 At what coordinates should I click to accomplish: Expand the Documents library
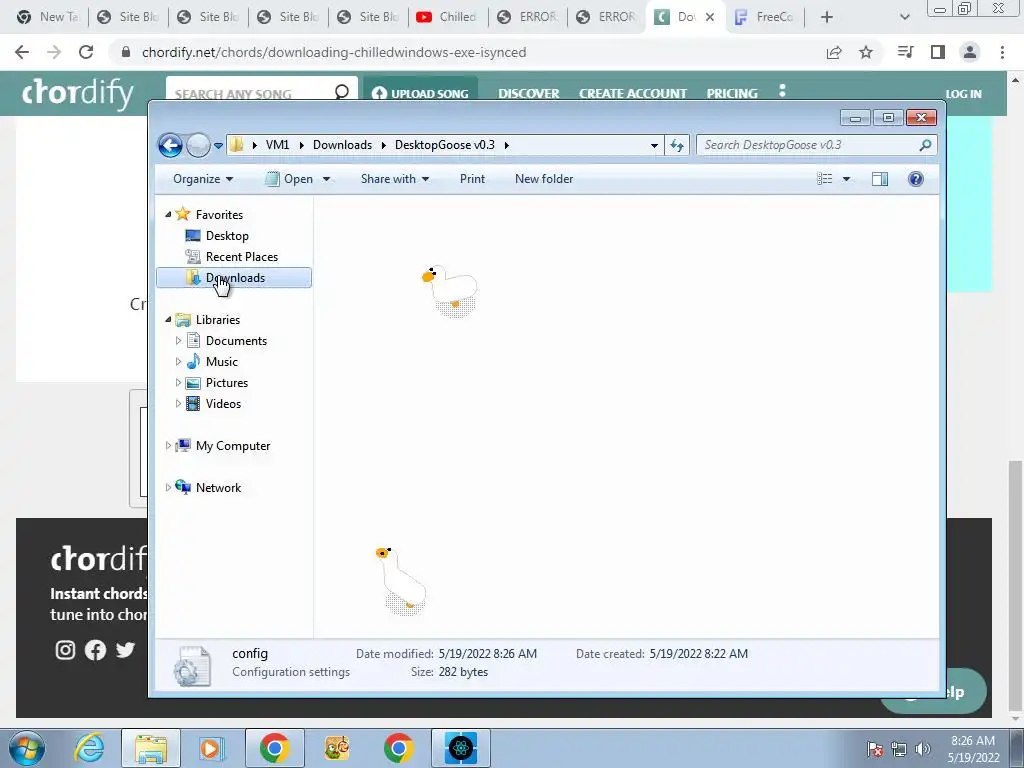point(178,340)
